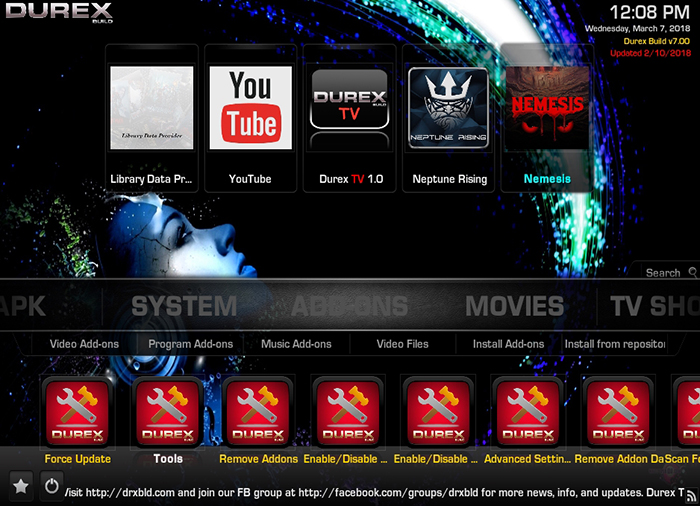Click the Remove Addon Data tool icon

[618, 411]
